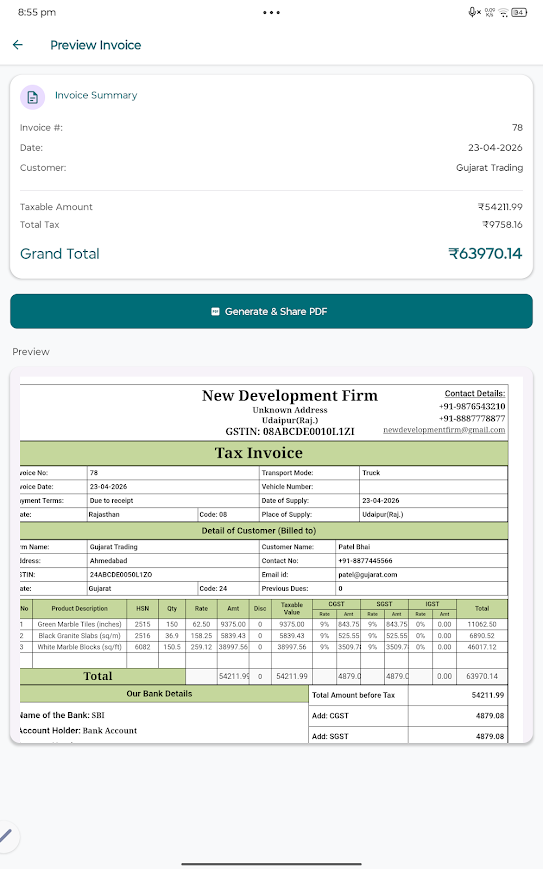This screenshot has width=543, height=869.
Task: Tap the invoice number 78 in summary
Action: pos(517,127)
